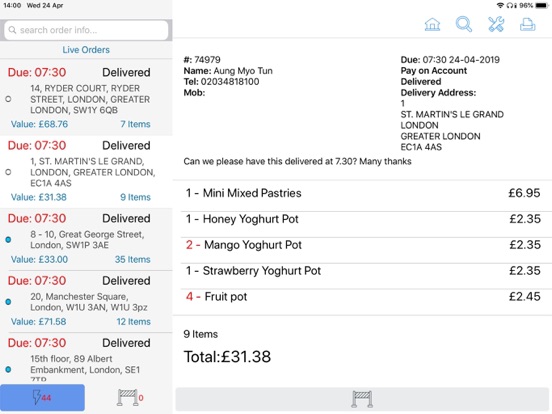This screenshot has height=414, width=552.
Task: Click in the search order info field
Action: point(86,30)
